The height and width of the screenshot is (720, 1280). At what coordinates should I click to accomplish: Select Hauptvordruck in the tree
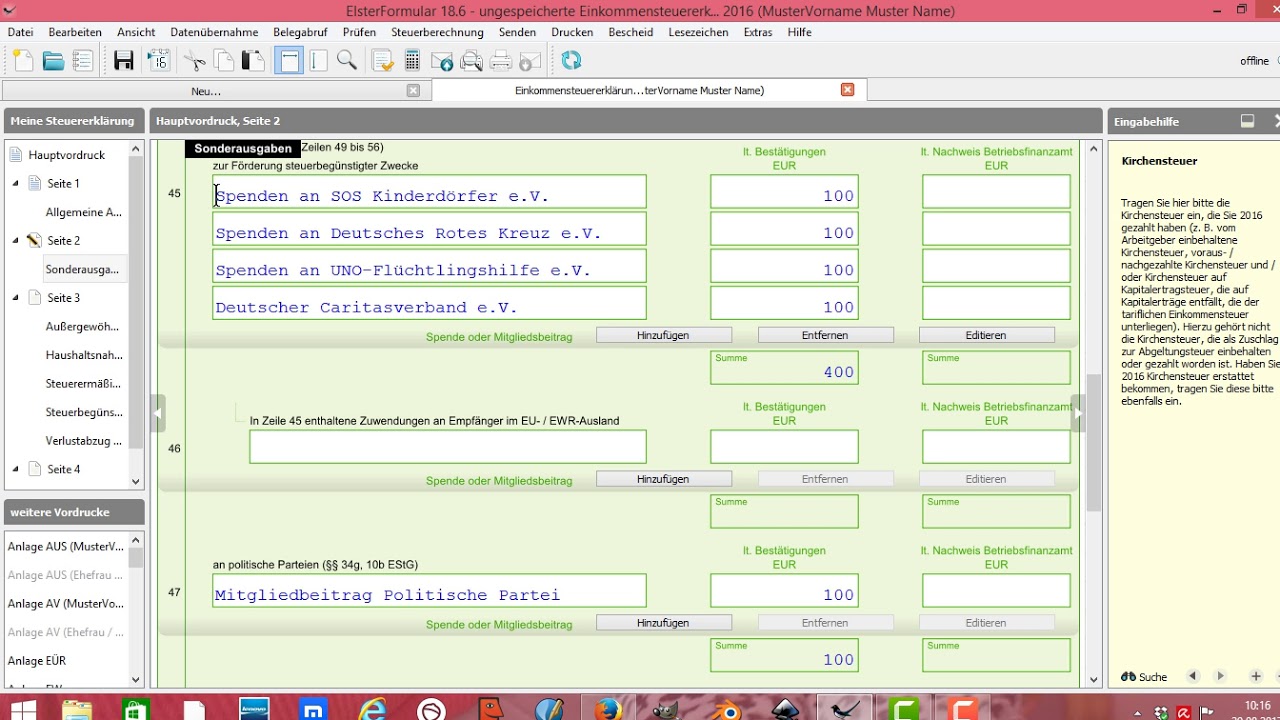pos(66,155)
